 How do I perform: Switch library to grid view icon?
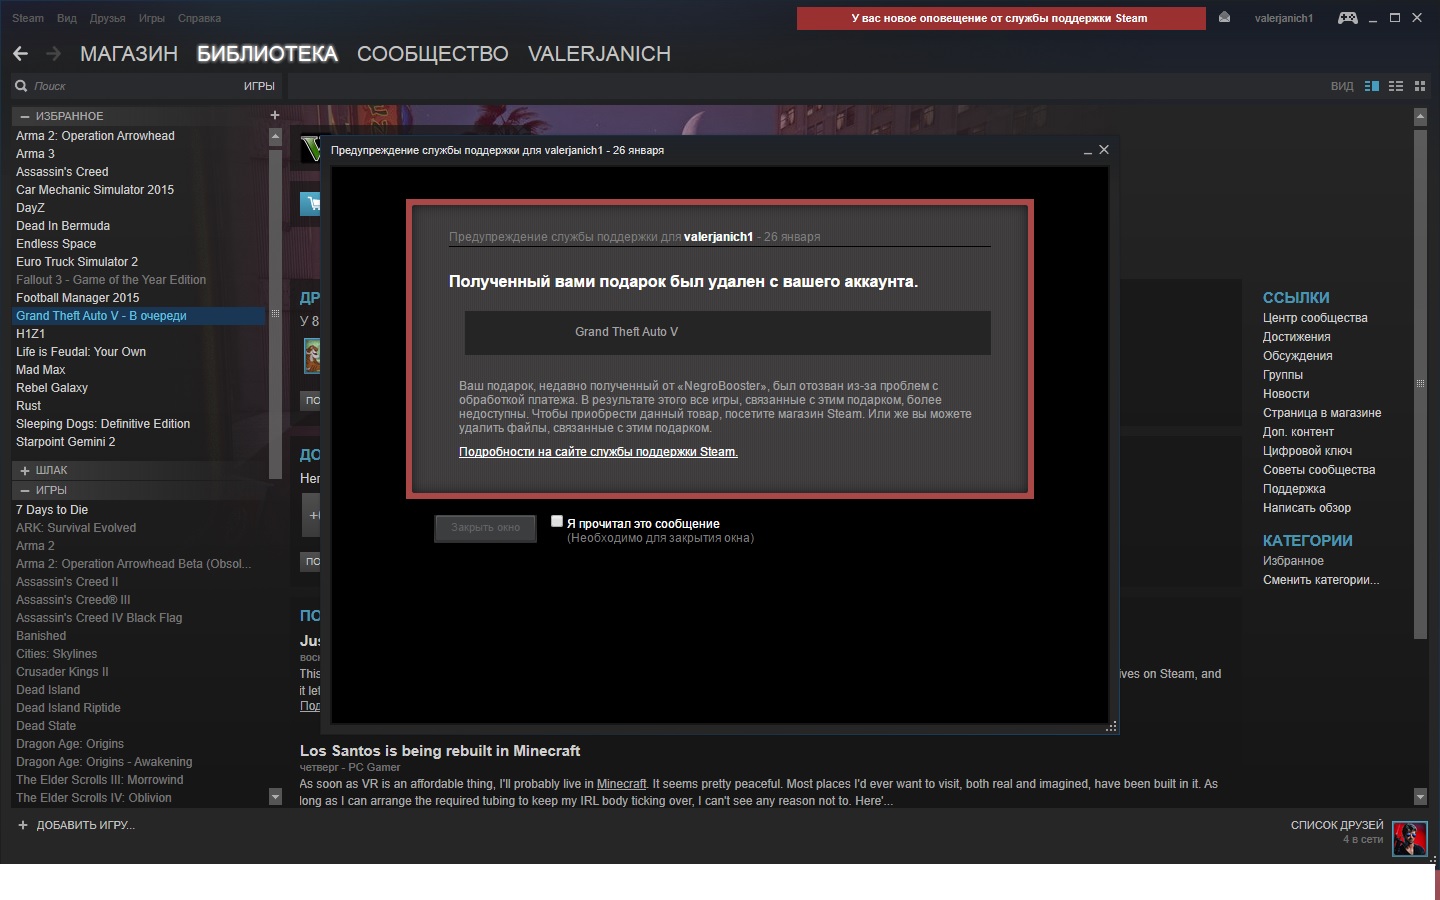coord(1419,86)
